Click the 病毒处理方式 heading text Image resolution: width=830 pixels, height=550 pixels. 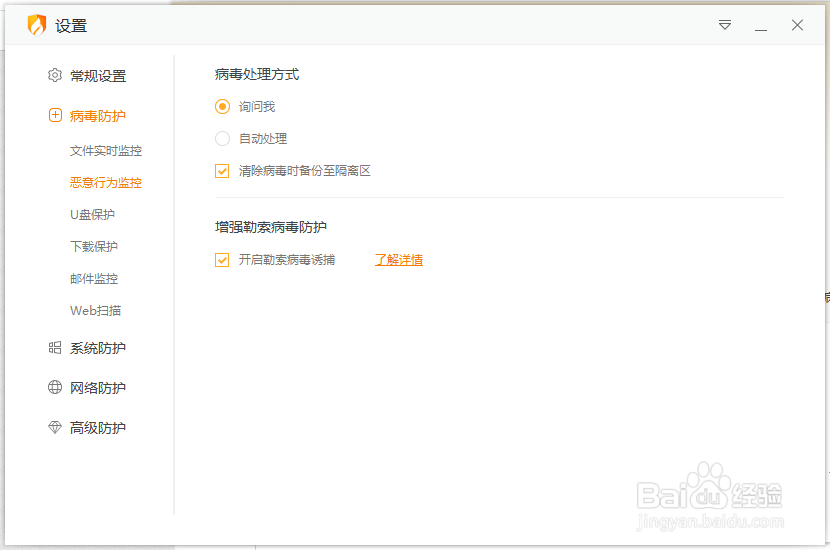pyautogui.click(x=257, y=75)
